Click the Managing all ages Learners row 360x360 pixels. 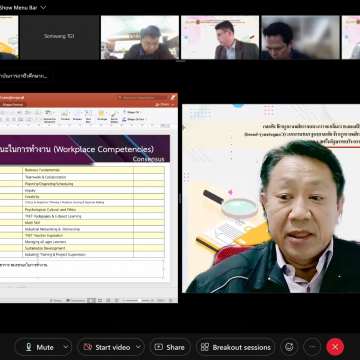(x=82, y=242)
